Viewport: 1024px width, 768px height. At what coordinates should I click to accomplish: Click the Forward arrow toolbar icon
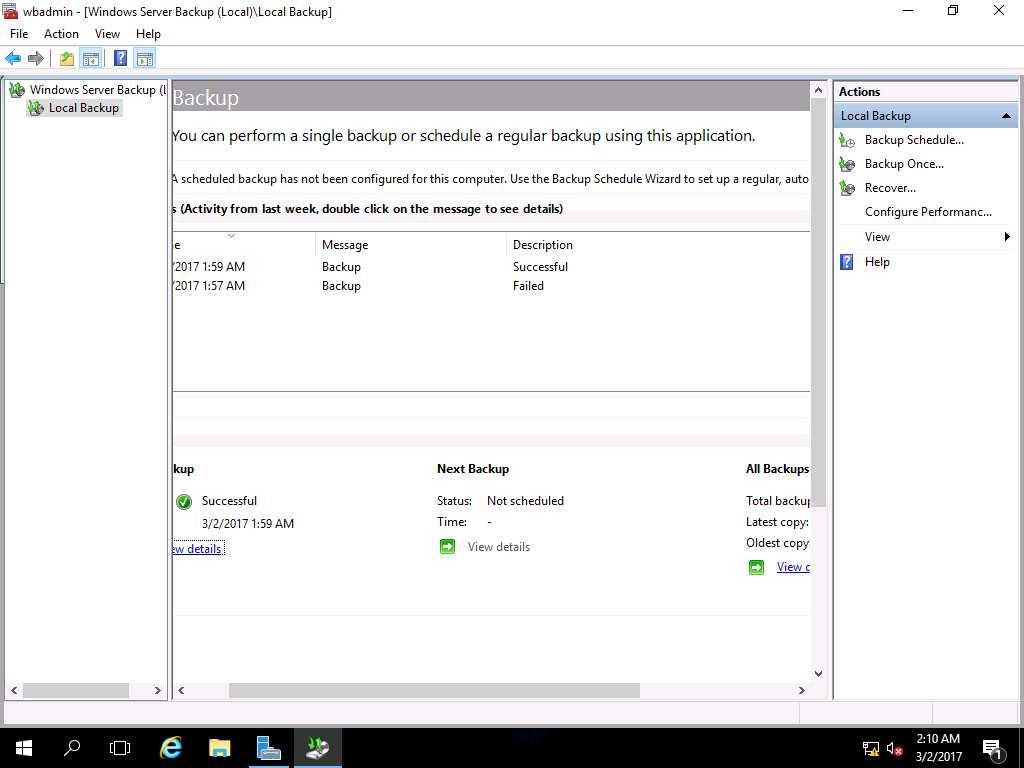pyautogui.click(x=36, y=59)
